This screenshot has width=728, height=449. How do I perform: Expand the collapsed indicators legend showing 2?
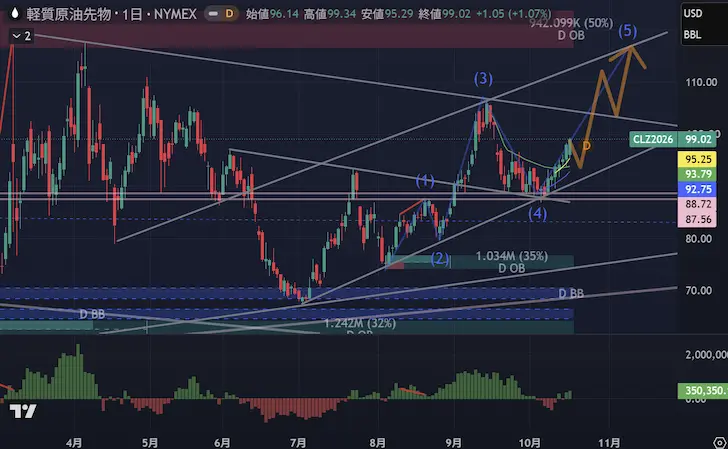pos(22,36)
